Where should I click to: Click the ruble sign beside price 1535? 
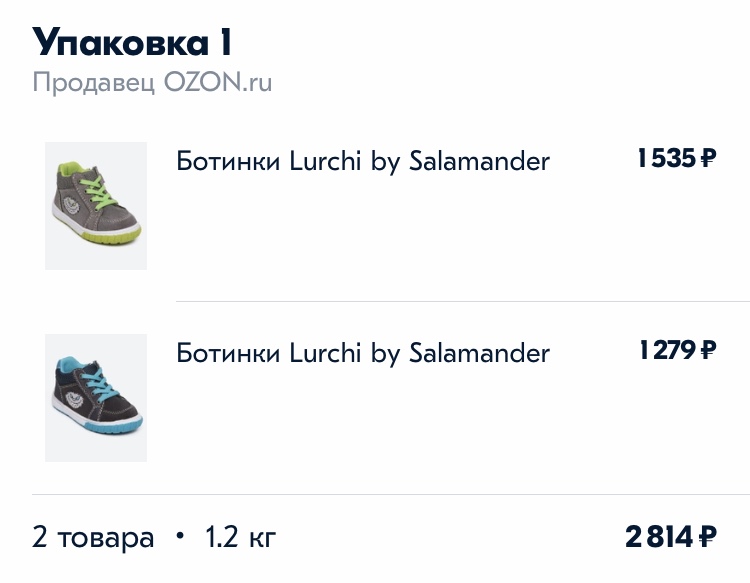click(x=708, y=158)
